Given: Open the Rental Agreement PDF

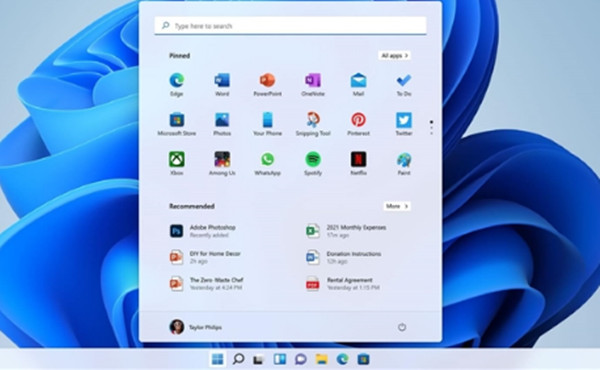Looking at the screenshot, I should 343,284.
